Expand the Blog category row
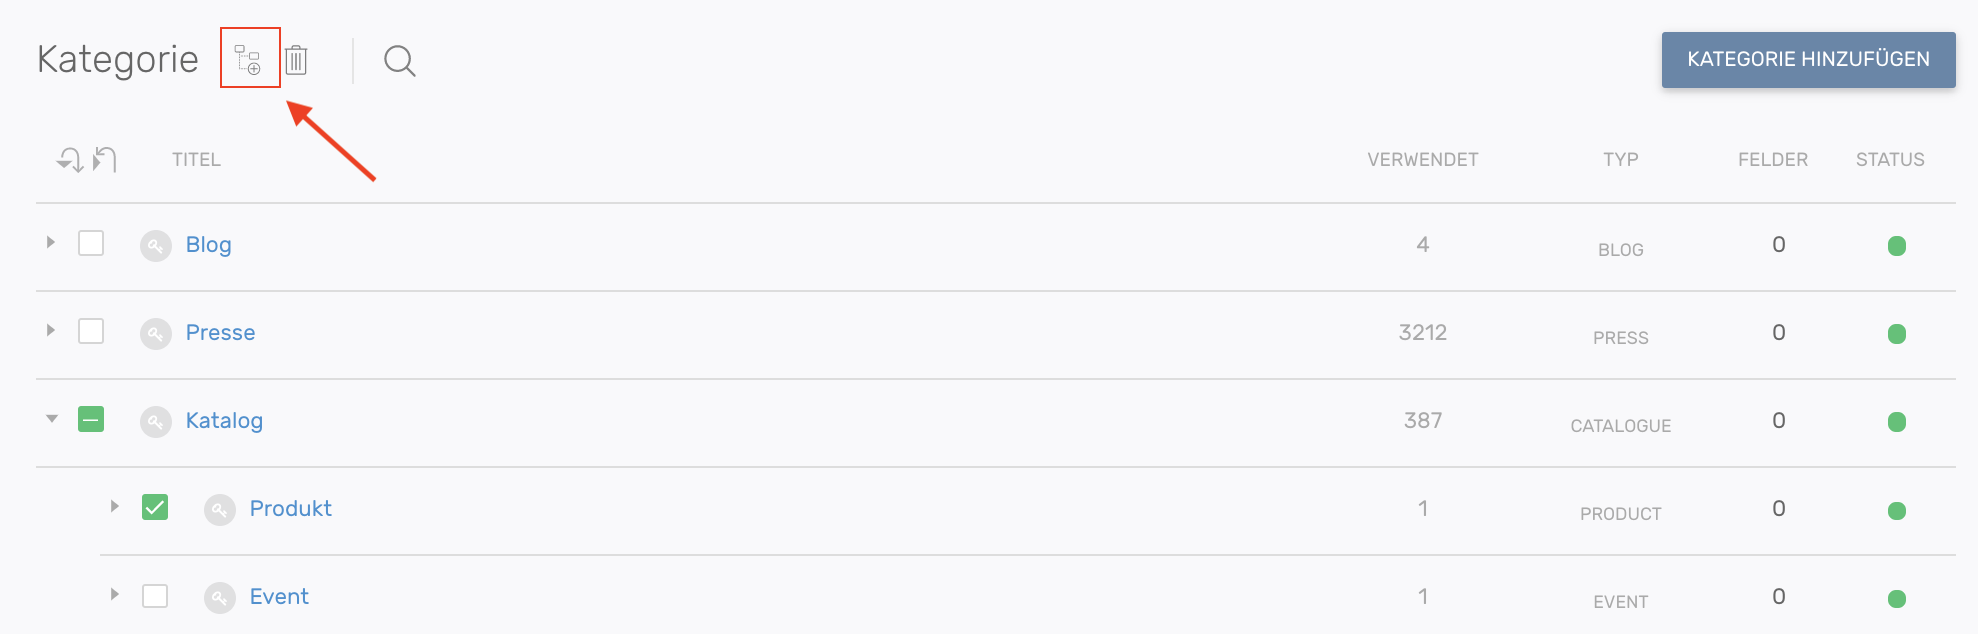 (51, 243)
